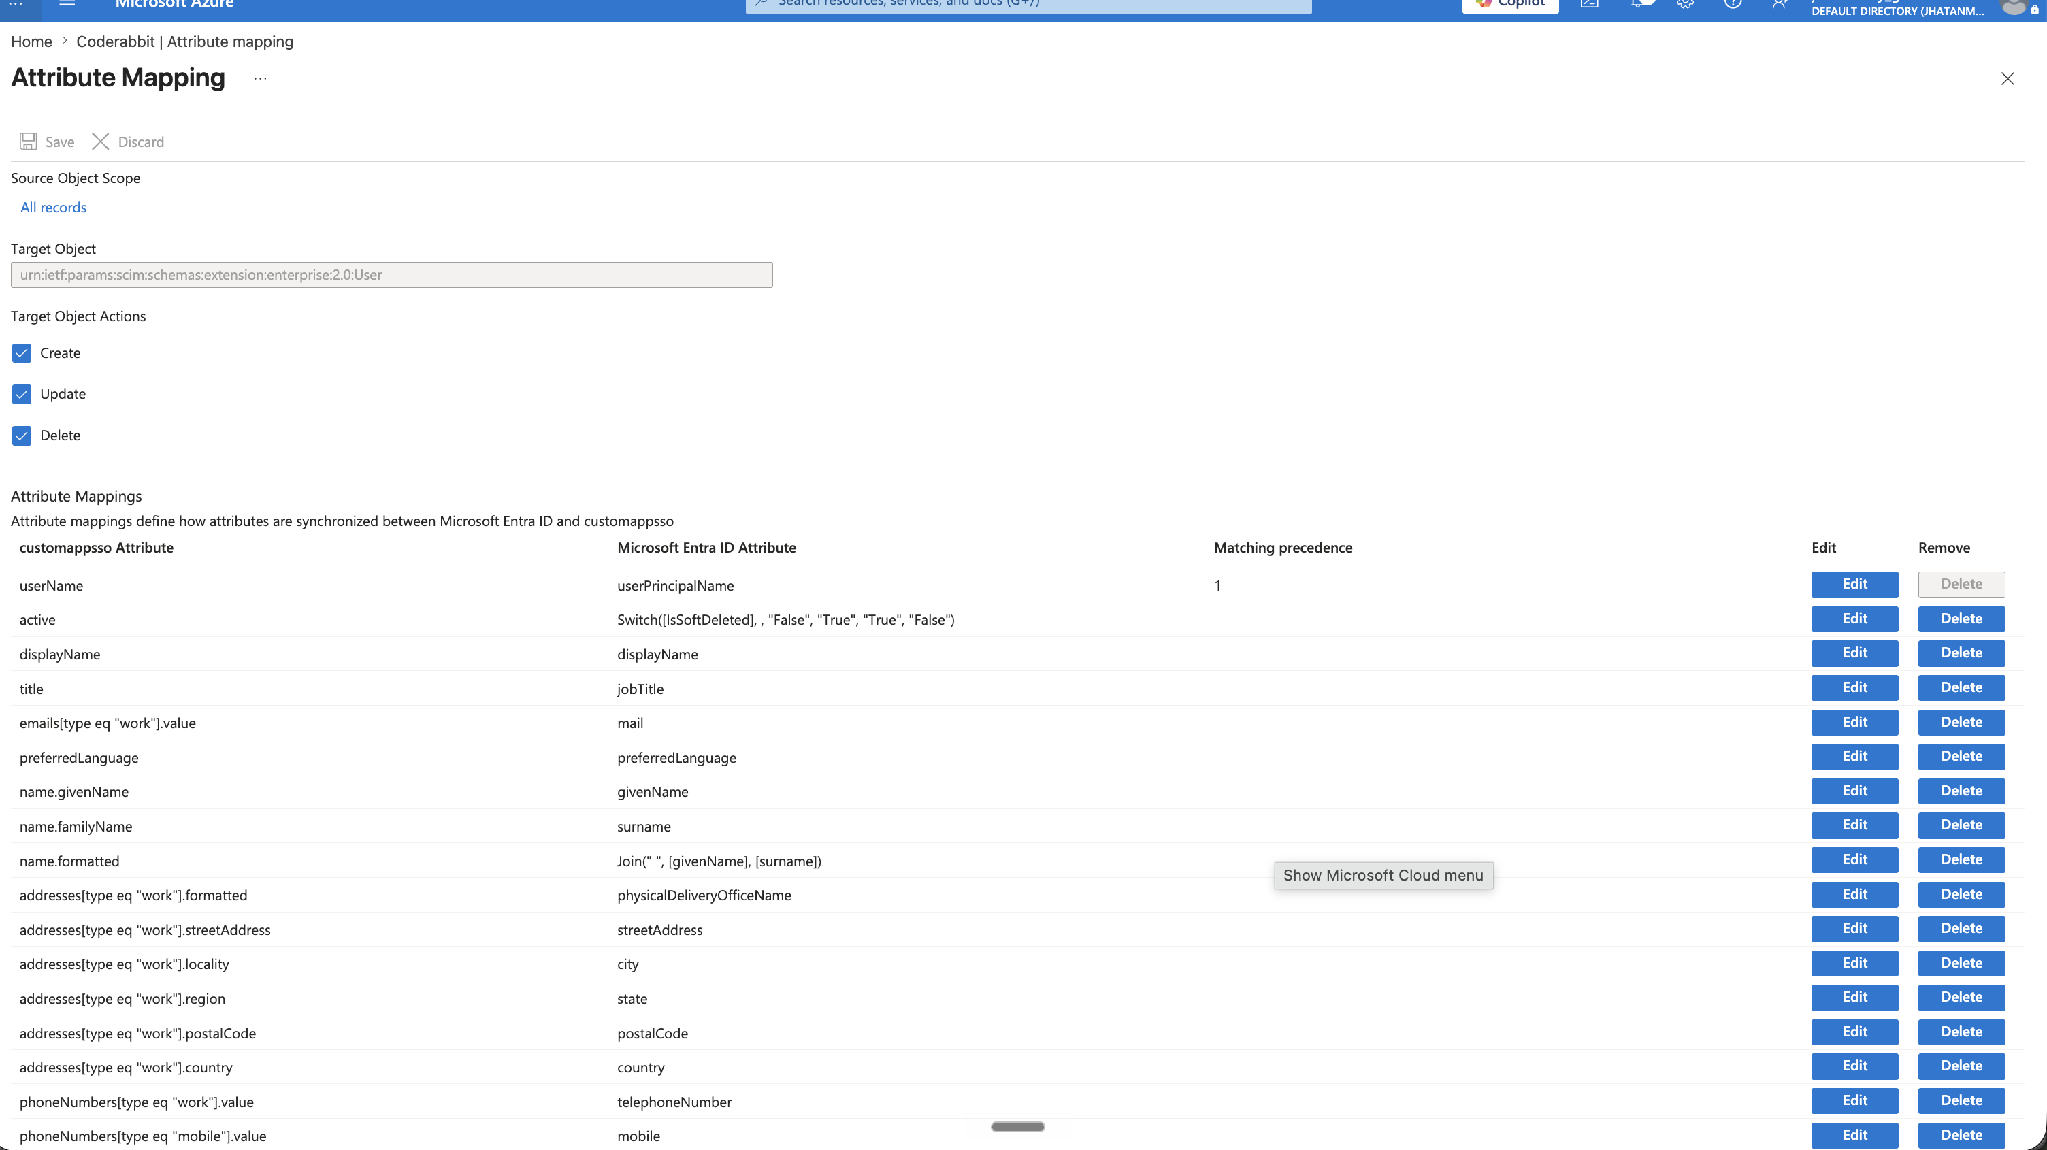This screenshot has height=1150, width=2047.
Task: Edit the displayName mapping
Action: pos(1855,653)
